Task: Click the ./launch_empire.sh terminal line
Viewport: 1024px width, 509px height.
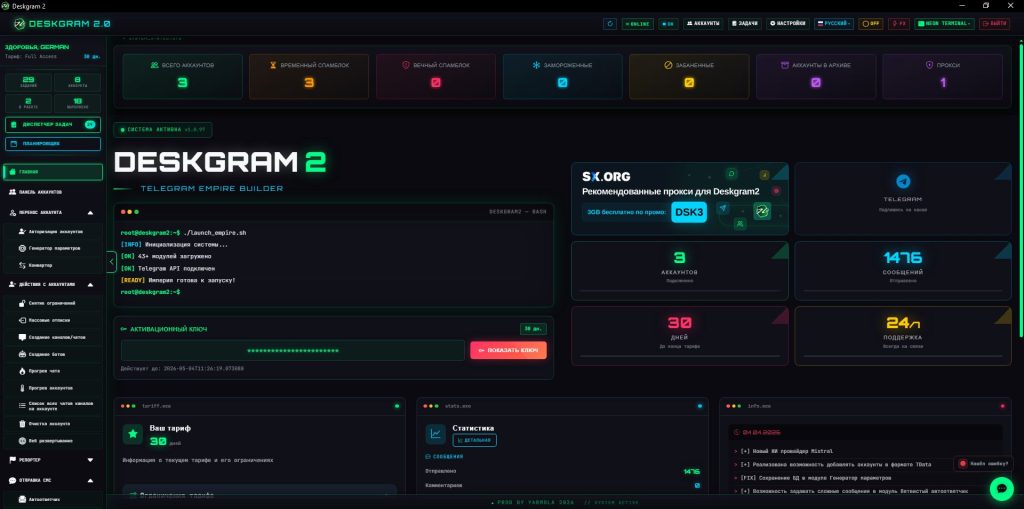Action: click(x=184, y=233)
